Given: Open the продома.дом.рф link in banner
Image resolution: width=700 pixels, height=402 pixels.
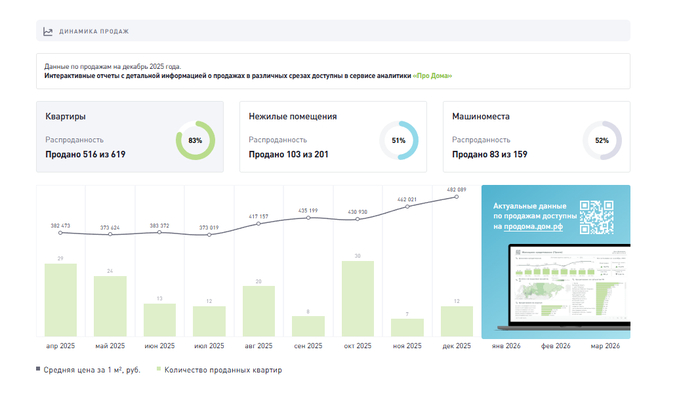Looking at the screenshot, I should point(534,227).
